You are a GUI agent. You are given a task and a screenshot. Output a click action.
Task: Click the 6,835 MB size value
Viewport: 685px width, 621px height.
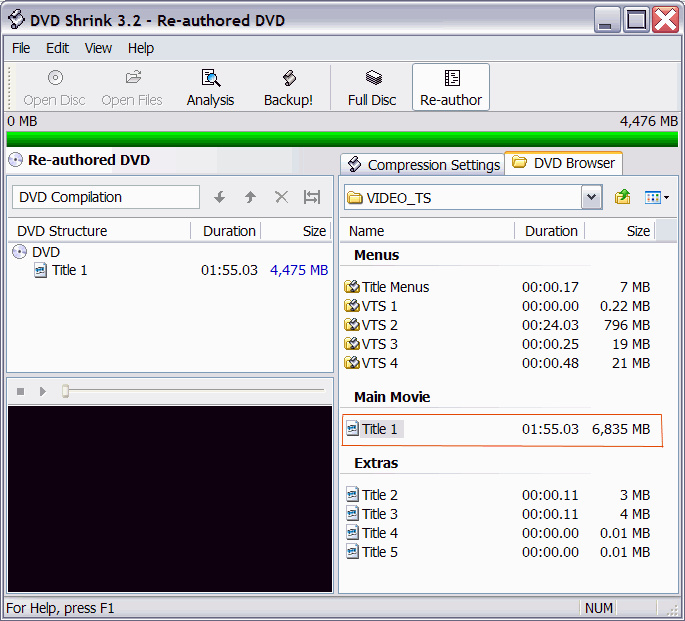coord(621,429)
